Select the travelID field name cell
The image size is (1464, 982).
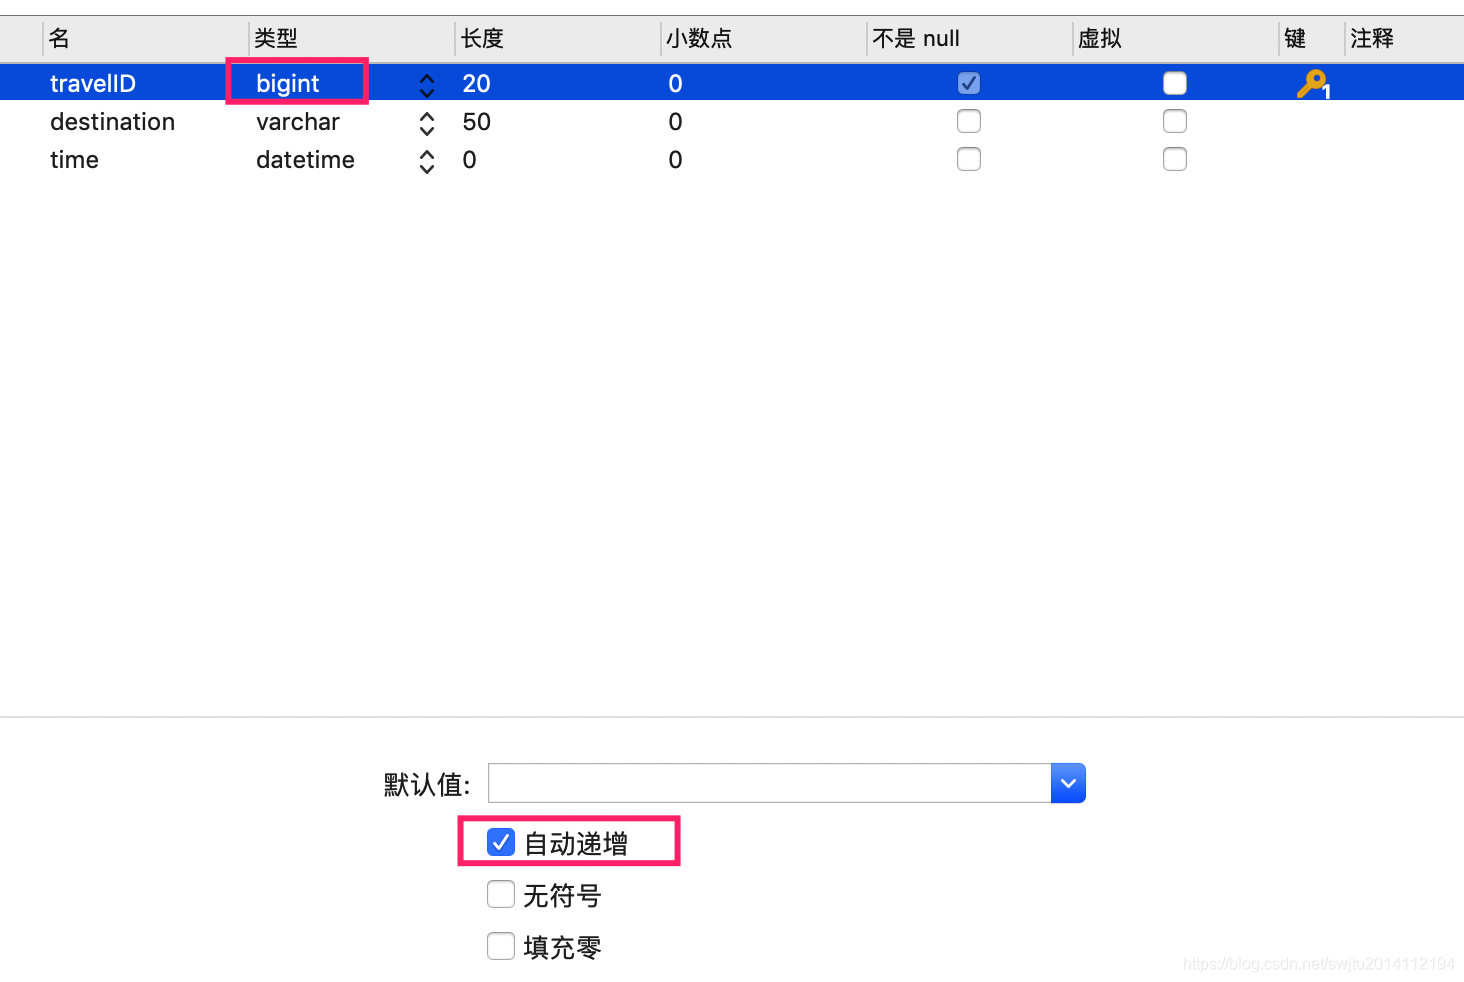[x=93, y=83]
